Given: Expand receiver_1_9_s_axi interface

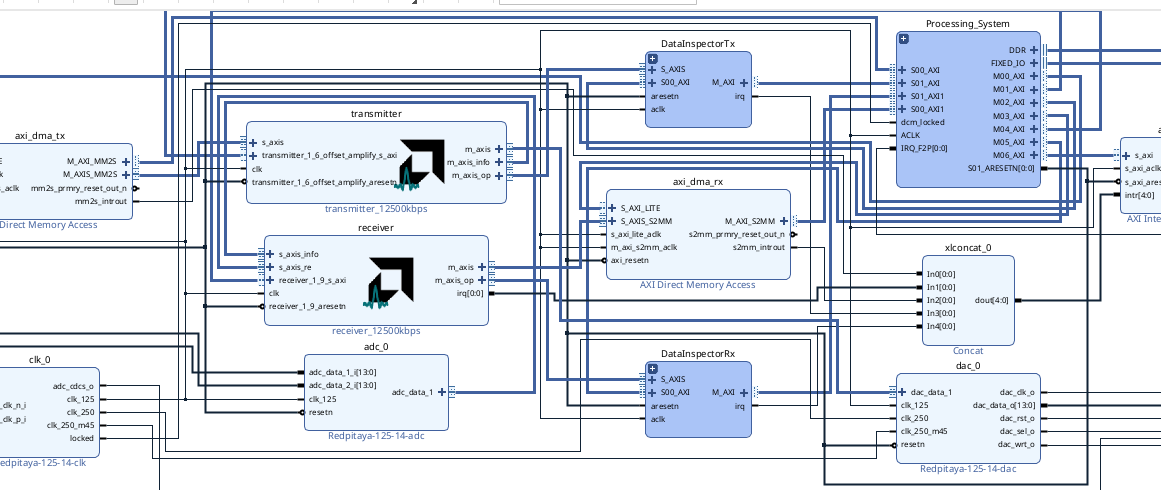Looking at the screenshot, I should [x=271, y=281].
